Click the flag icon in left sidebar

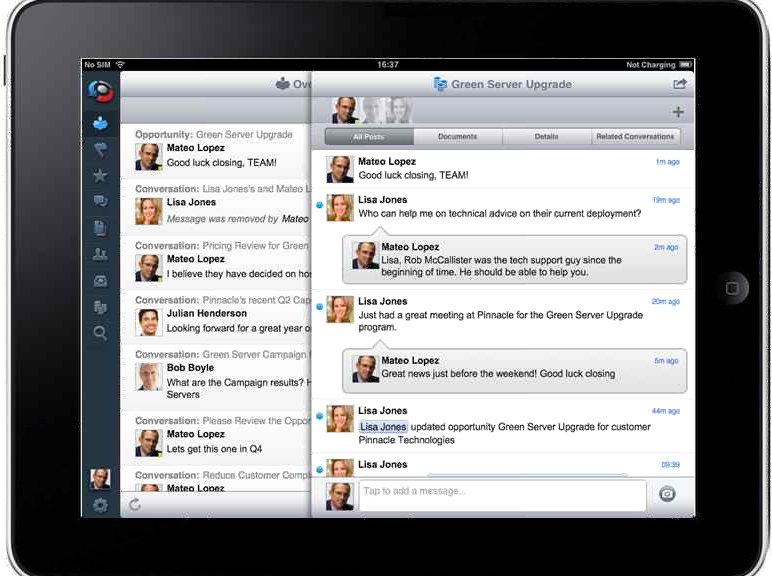tap(100, 150)
